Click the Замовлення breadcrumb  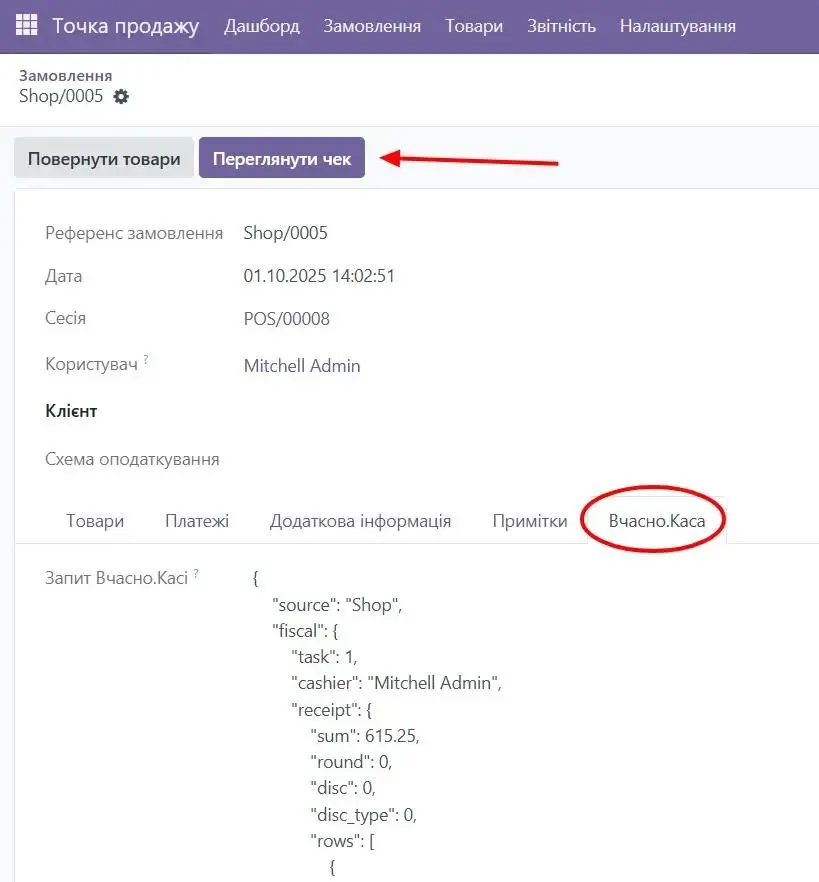(x=66, y=74)
